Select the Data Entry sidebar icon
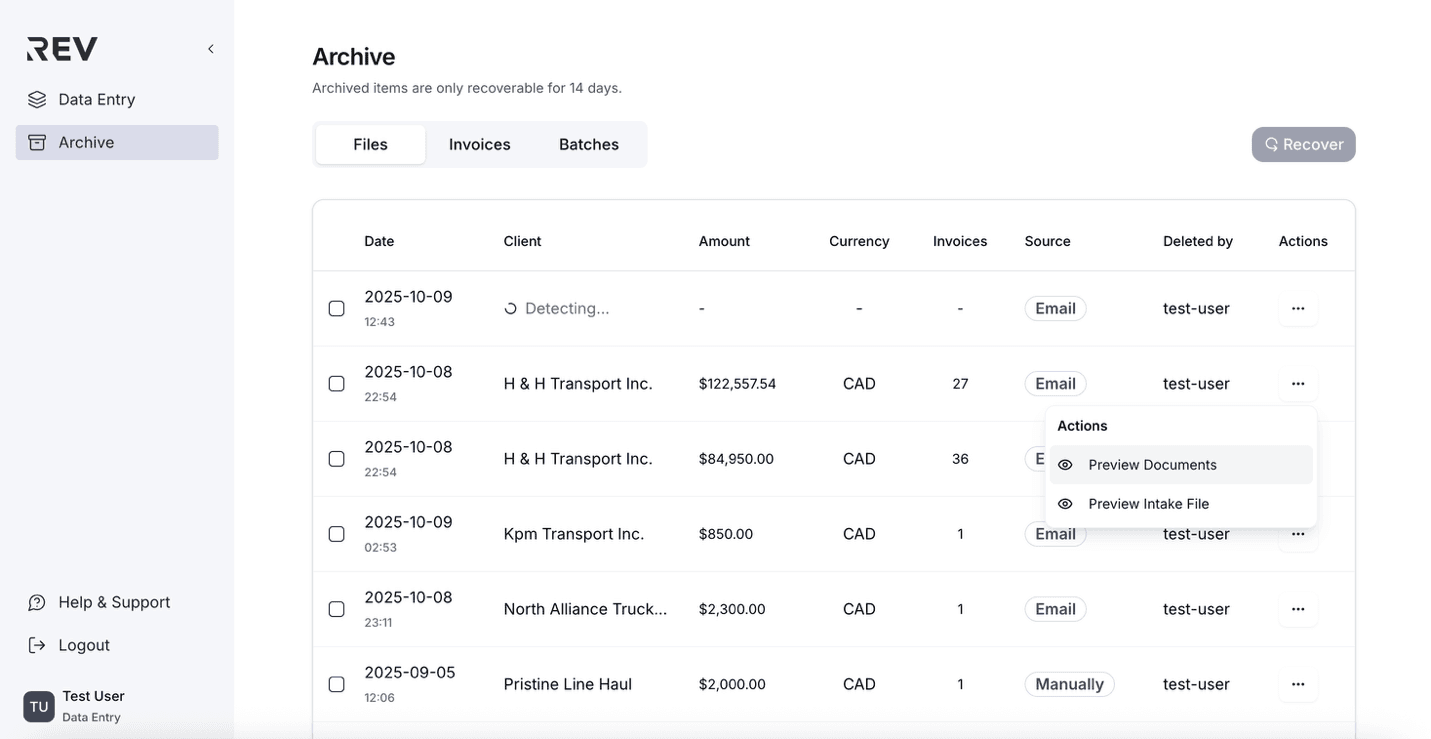This screenshot has height=739, width=1431. click(37, 99)
